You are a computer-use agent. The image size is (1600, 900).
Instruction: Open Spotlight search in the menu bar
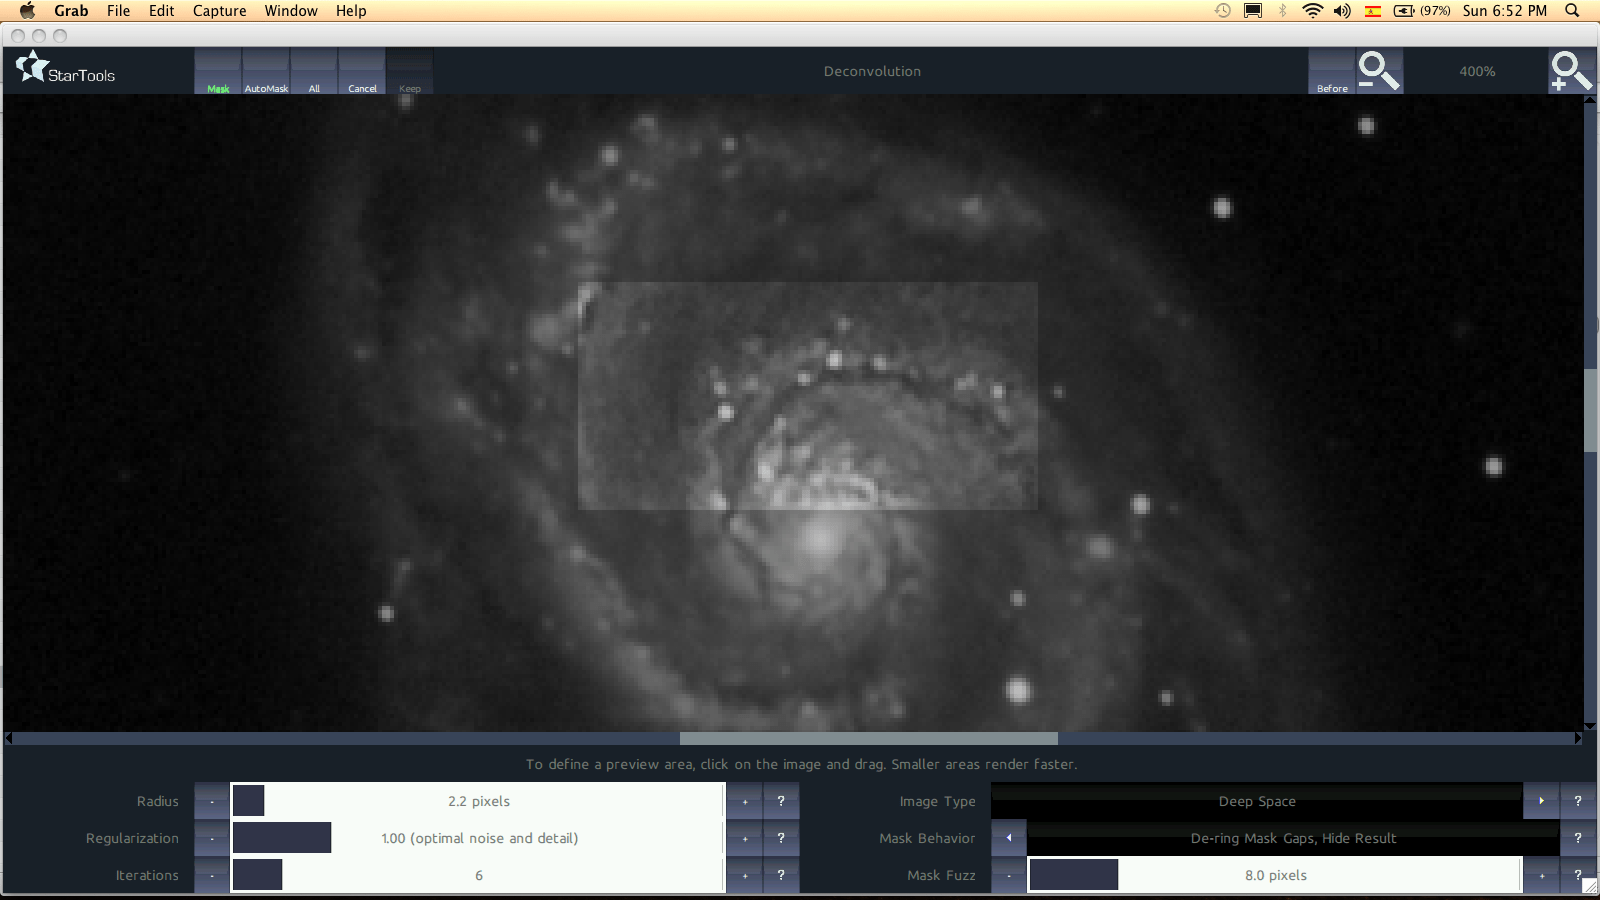1572,11
